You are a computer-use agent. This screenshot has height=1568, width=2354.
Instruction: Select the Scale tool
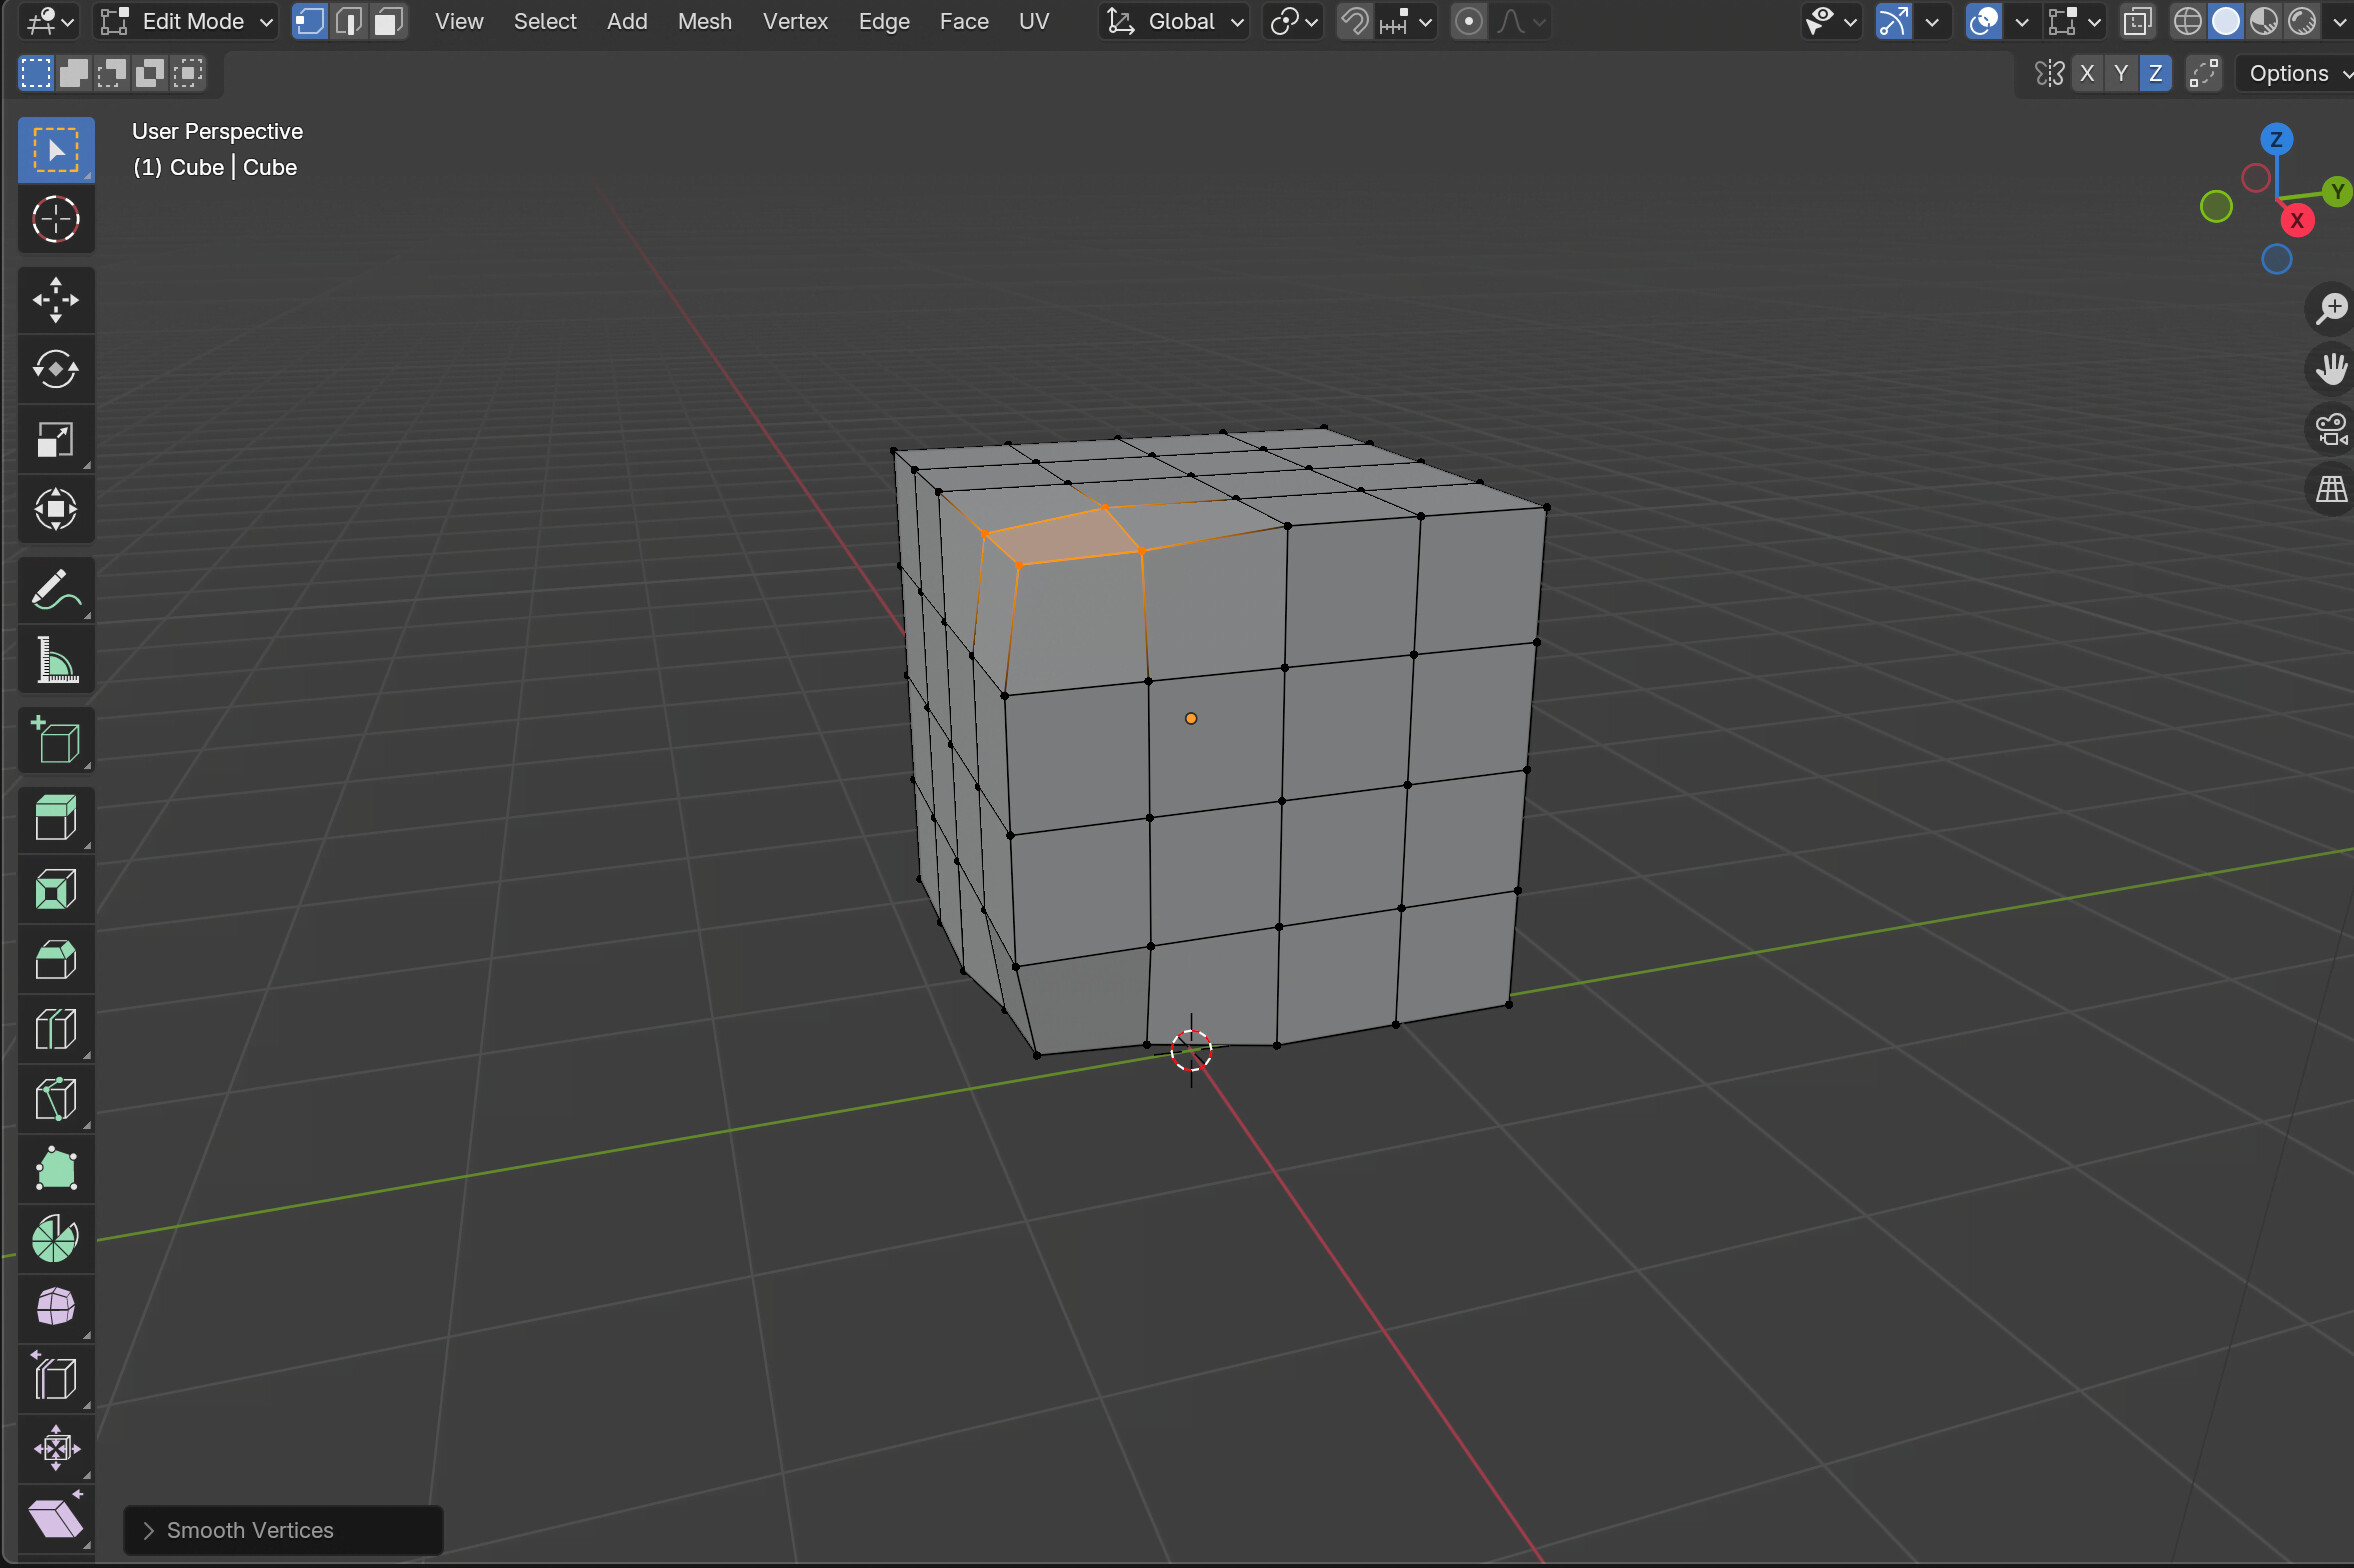(x=56, y=439)
